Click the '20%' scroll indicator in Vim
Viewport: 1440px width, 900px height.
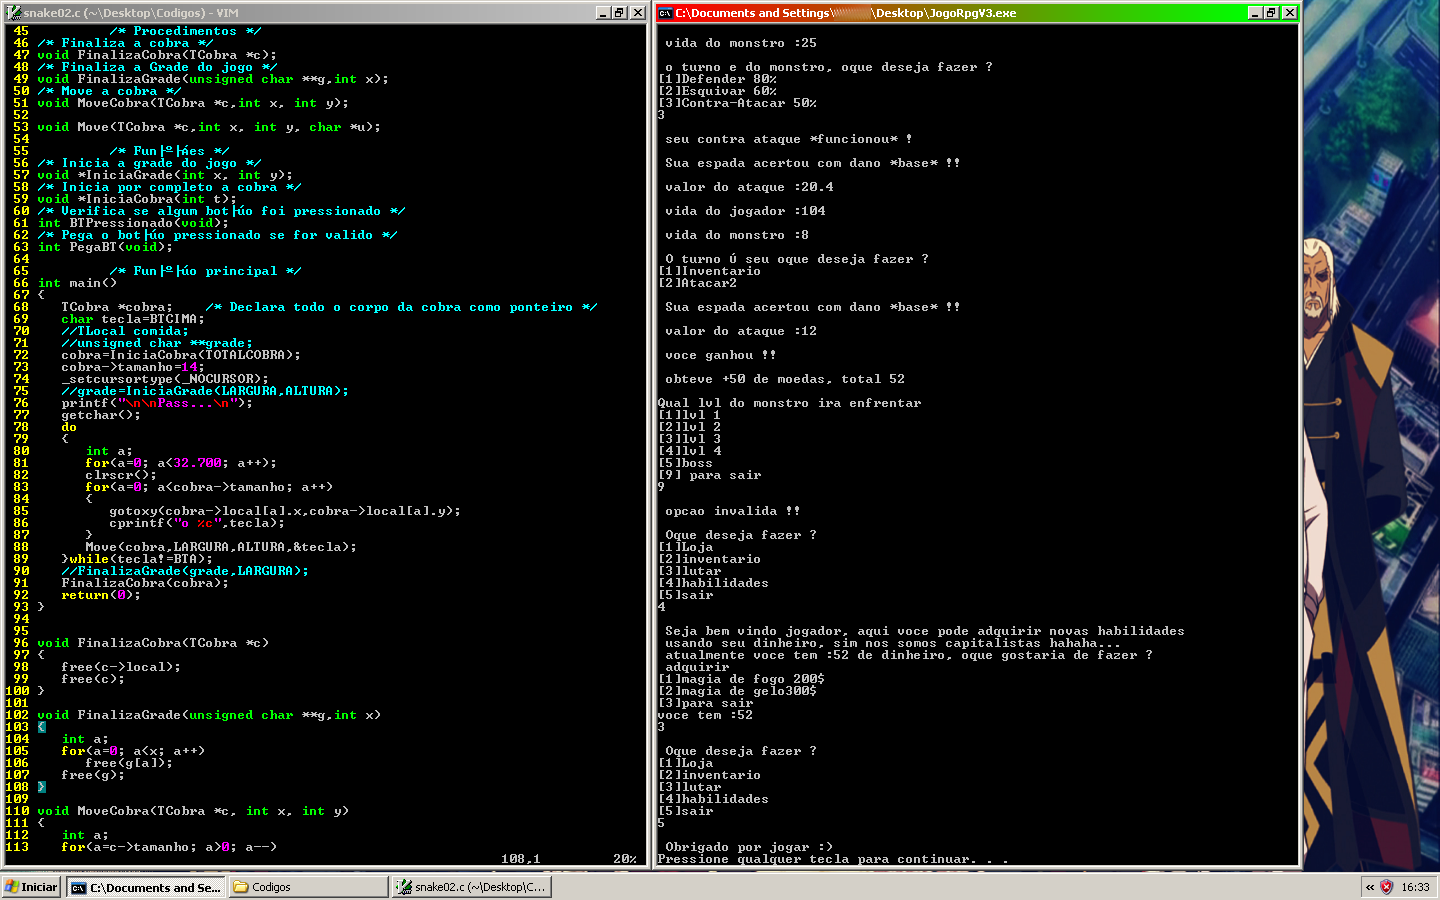pyautogui.click(x=625, y=859)
